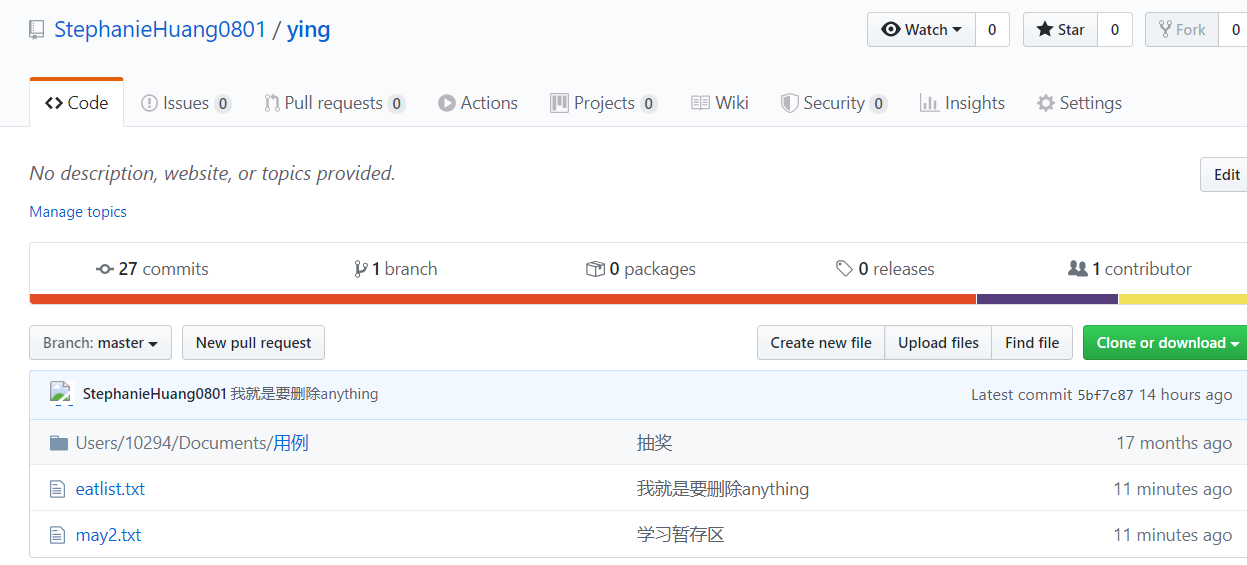
Task: Click Find file button
Action: (x=1032, y=342)
